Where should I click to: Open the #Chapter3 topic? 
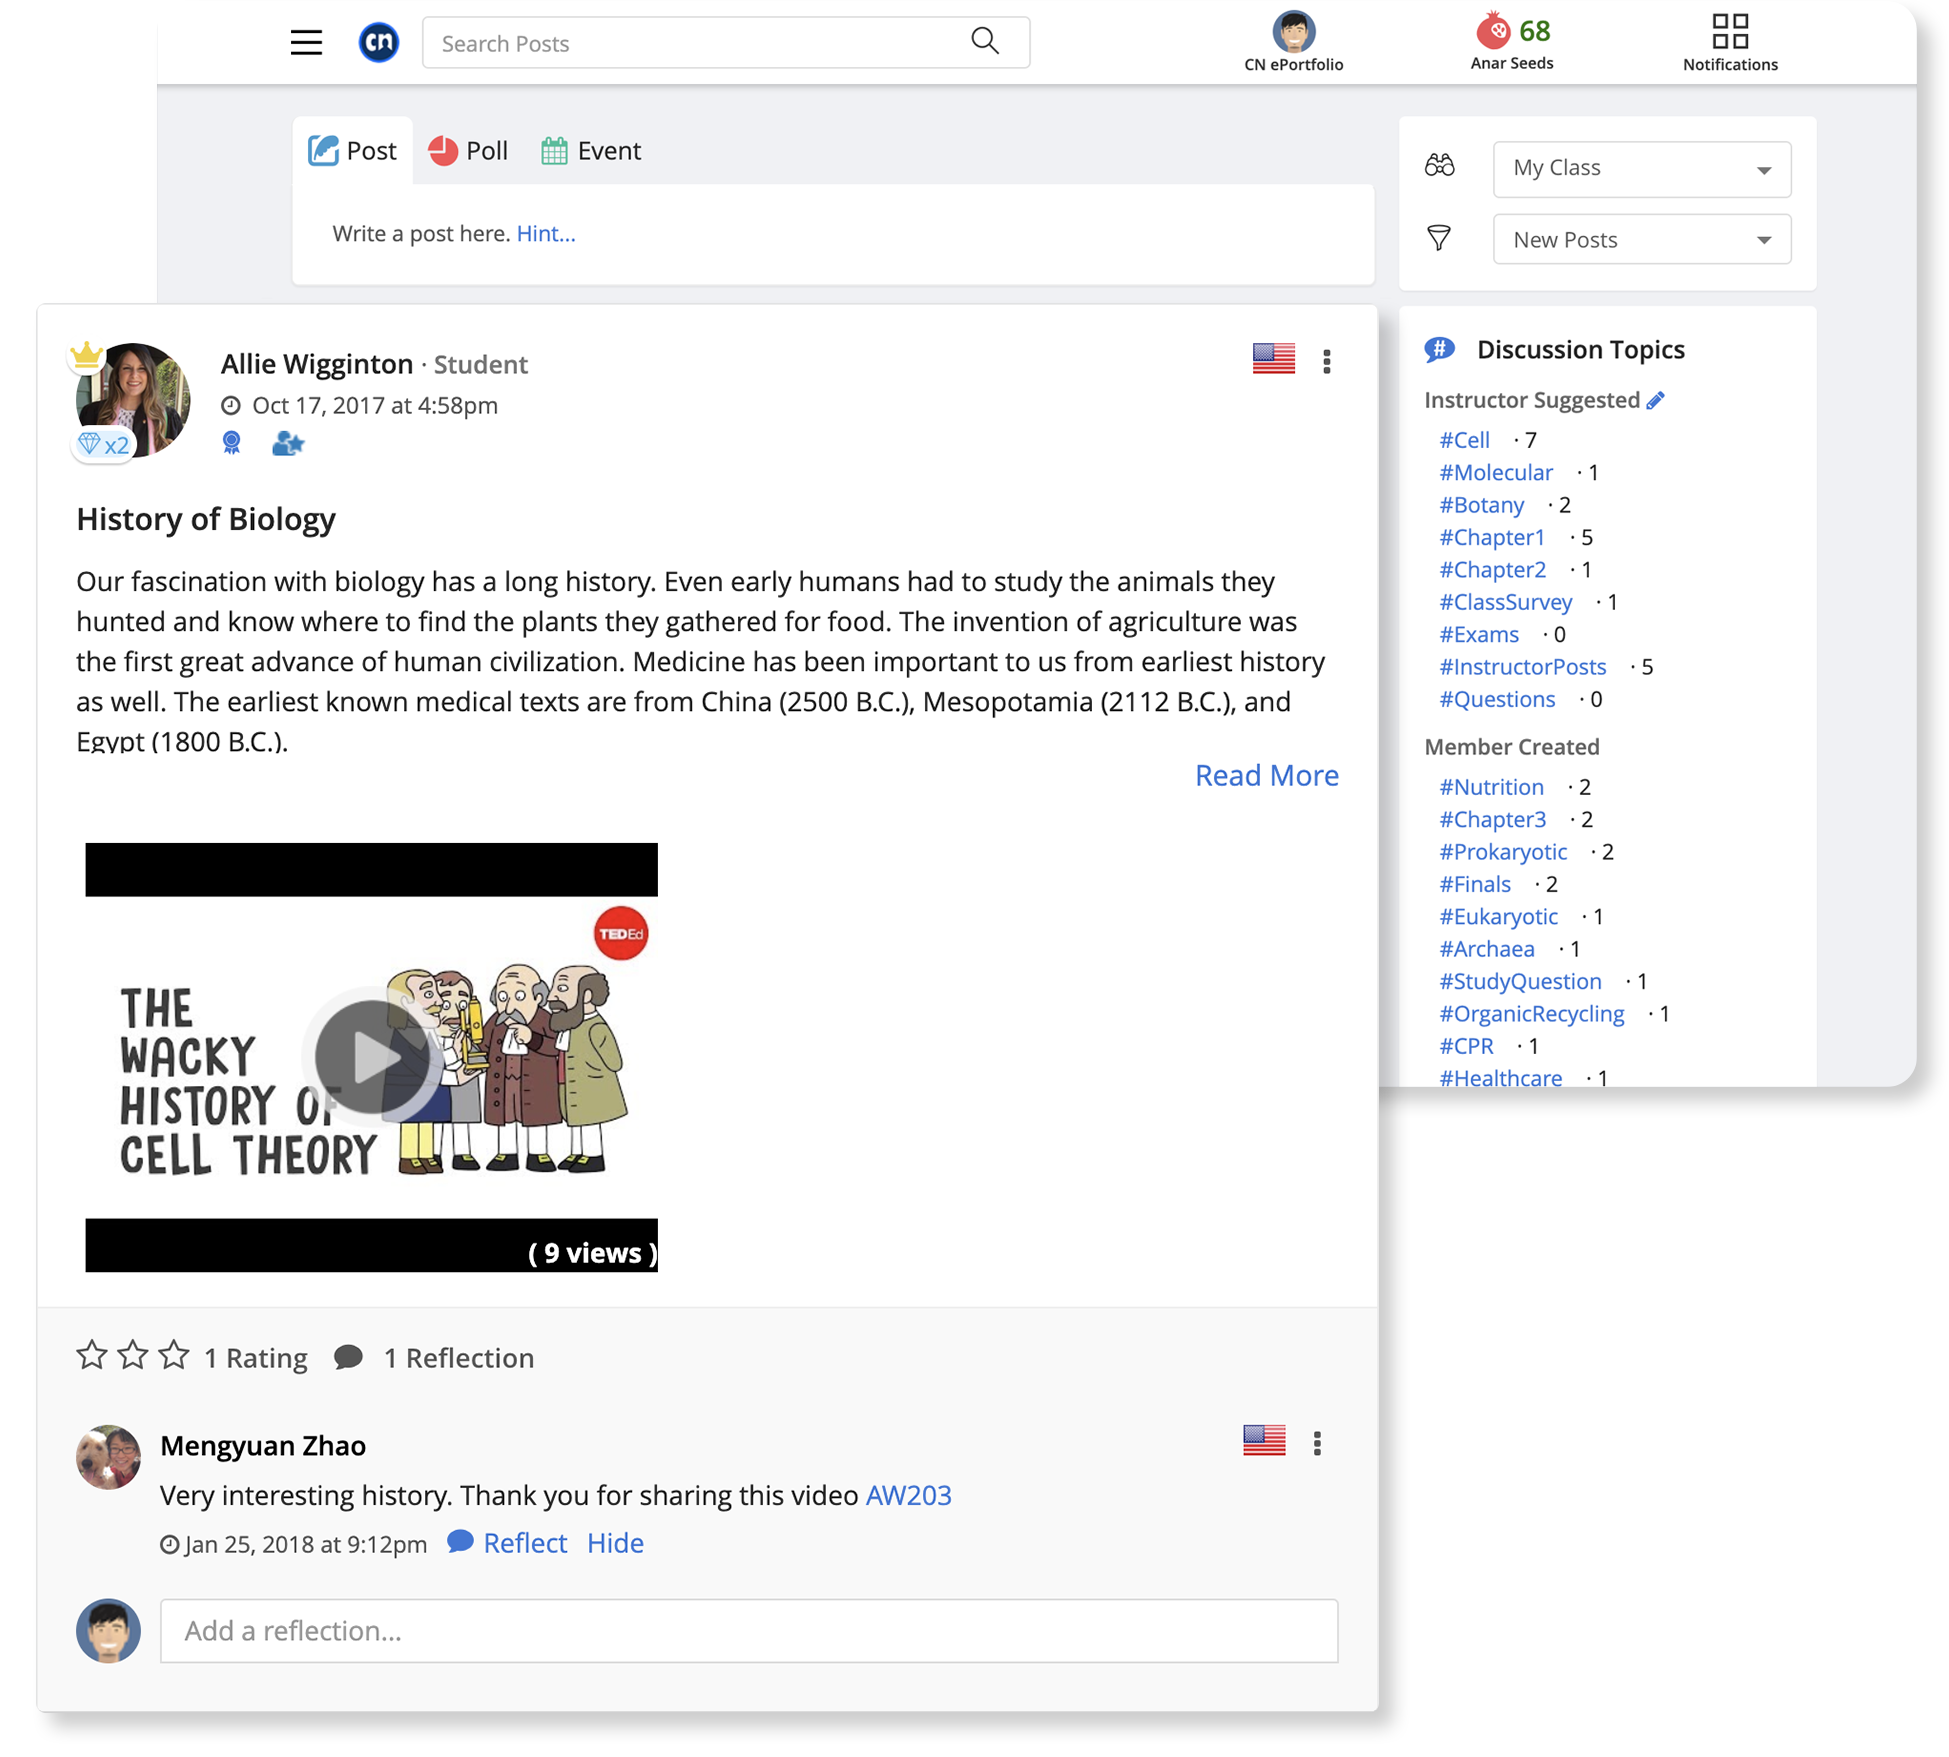[1492, 819]
